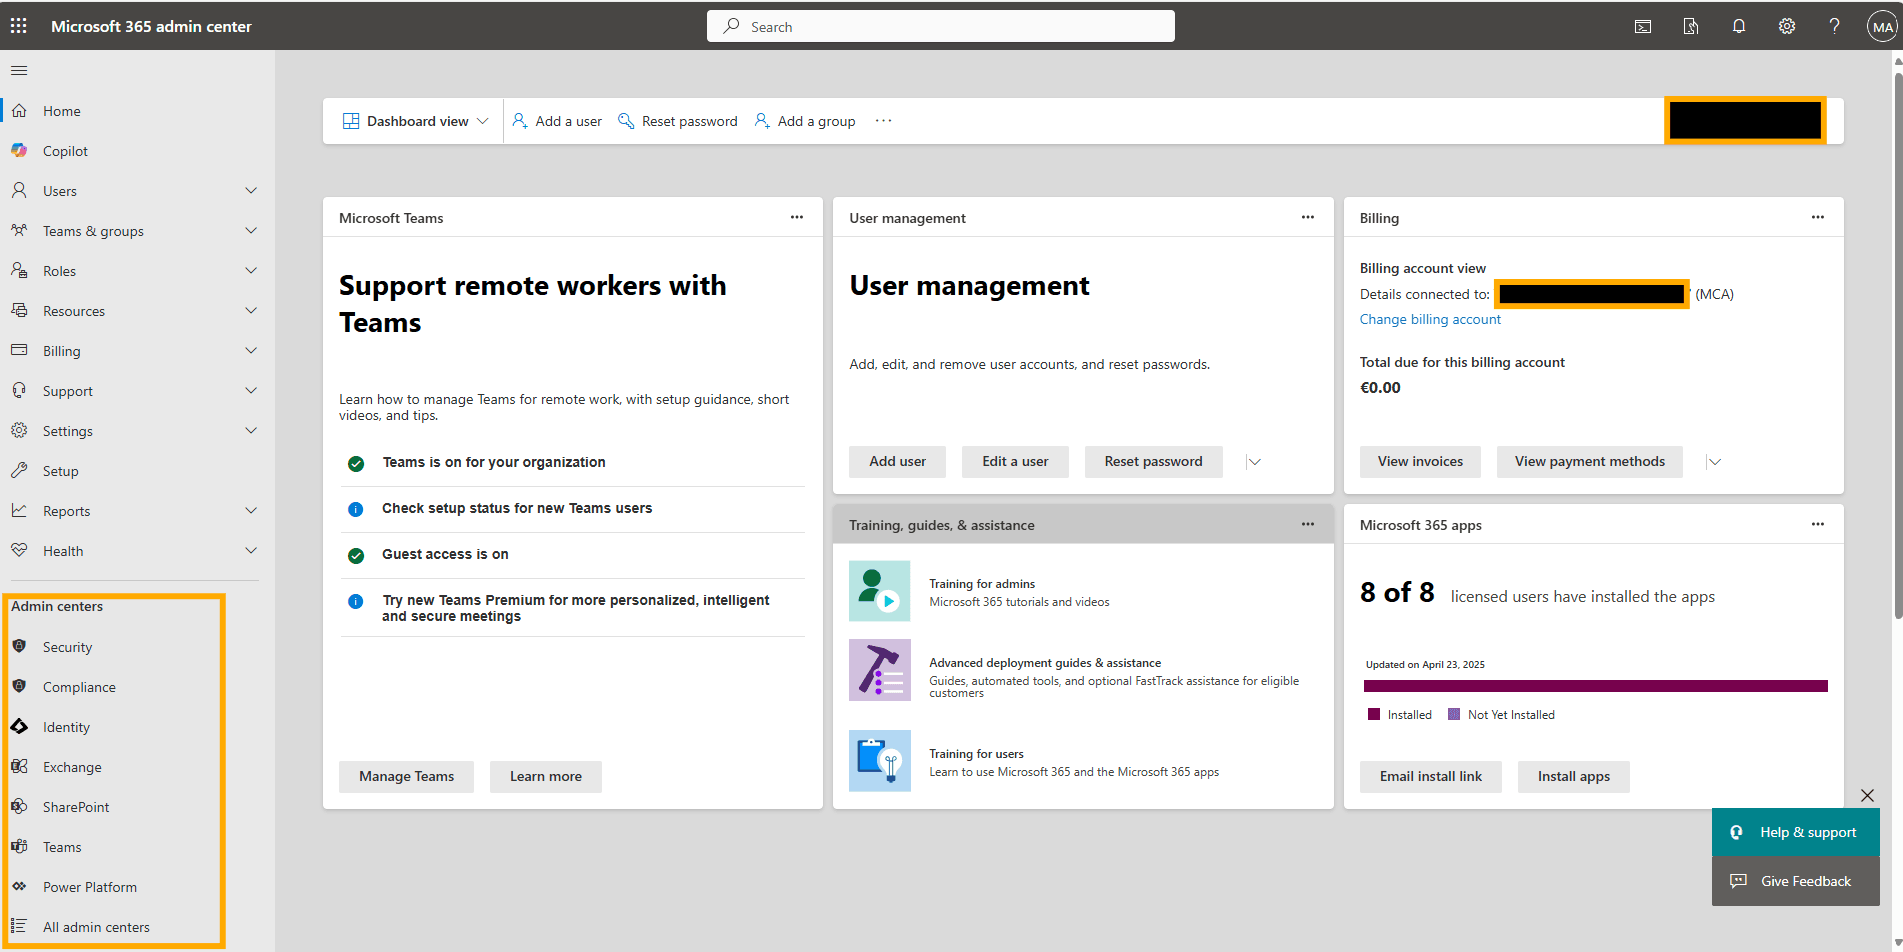Image resolution: width=1903 pixels, height=952 pixels.
Task: Open the Billing card ellipsis menu
Action: (1818, 217)
